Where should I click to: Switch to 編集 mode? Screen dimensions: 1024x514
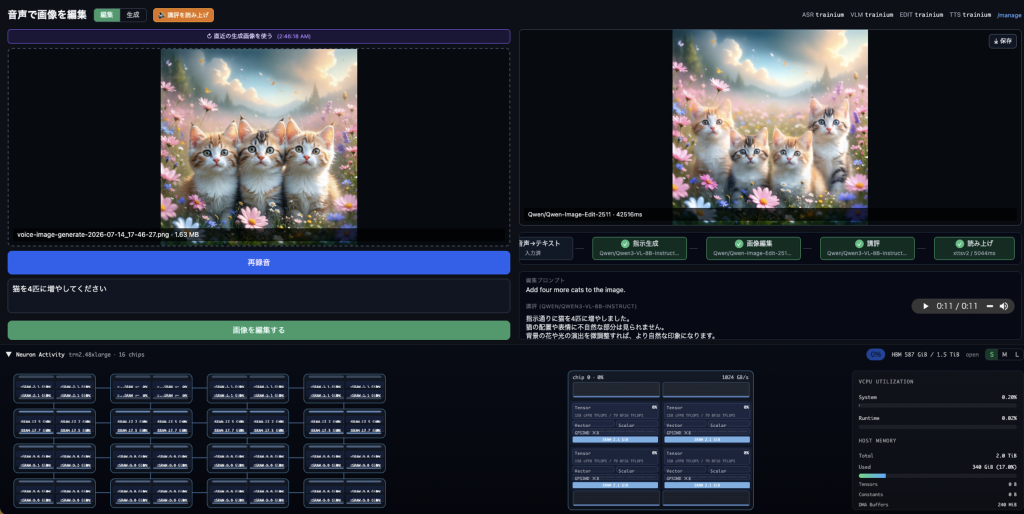[107, 14]
